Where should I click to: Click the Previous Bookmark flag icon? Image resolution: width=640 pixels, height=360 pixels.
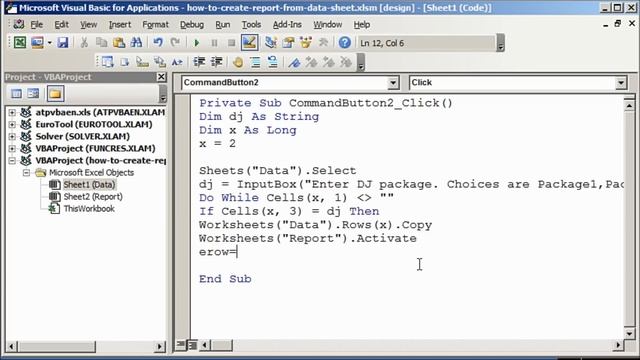click(329, 62)
